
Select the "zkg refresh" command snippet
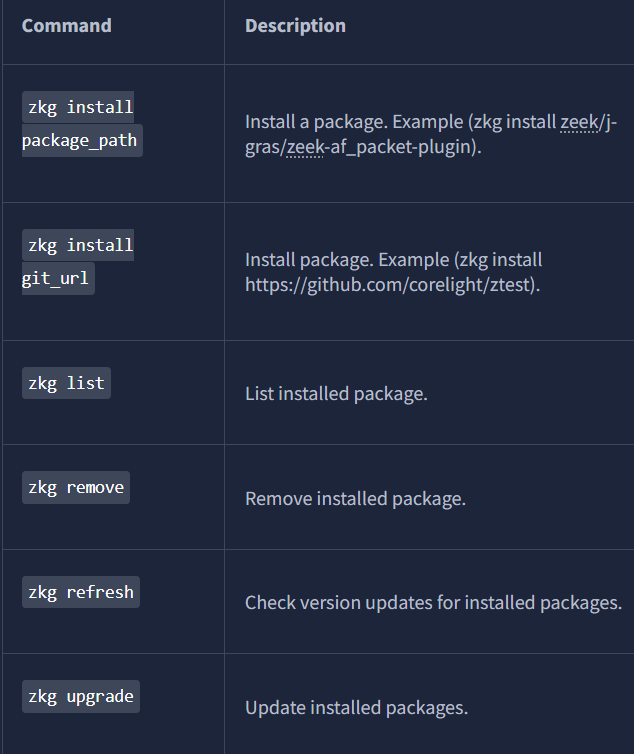click(81, 592)
